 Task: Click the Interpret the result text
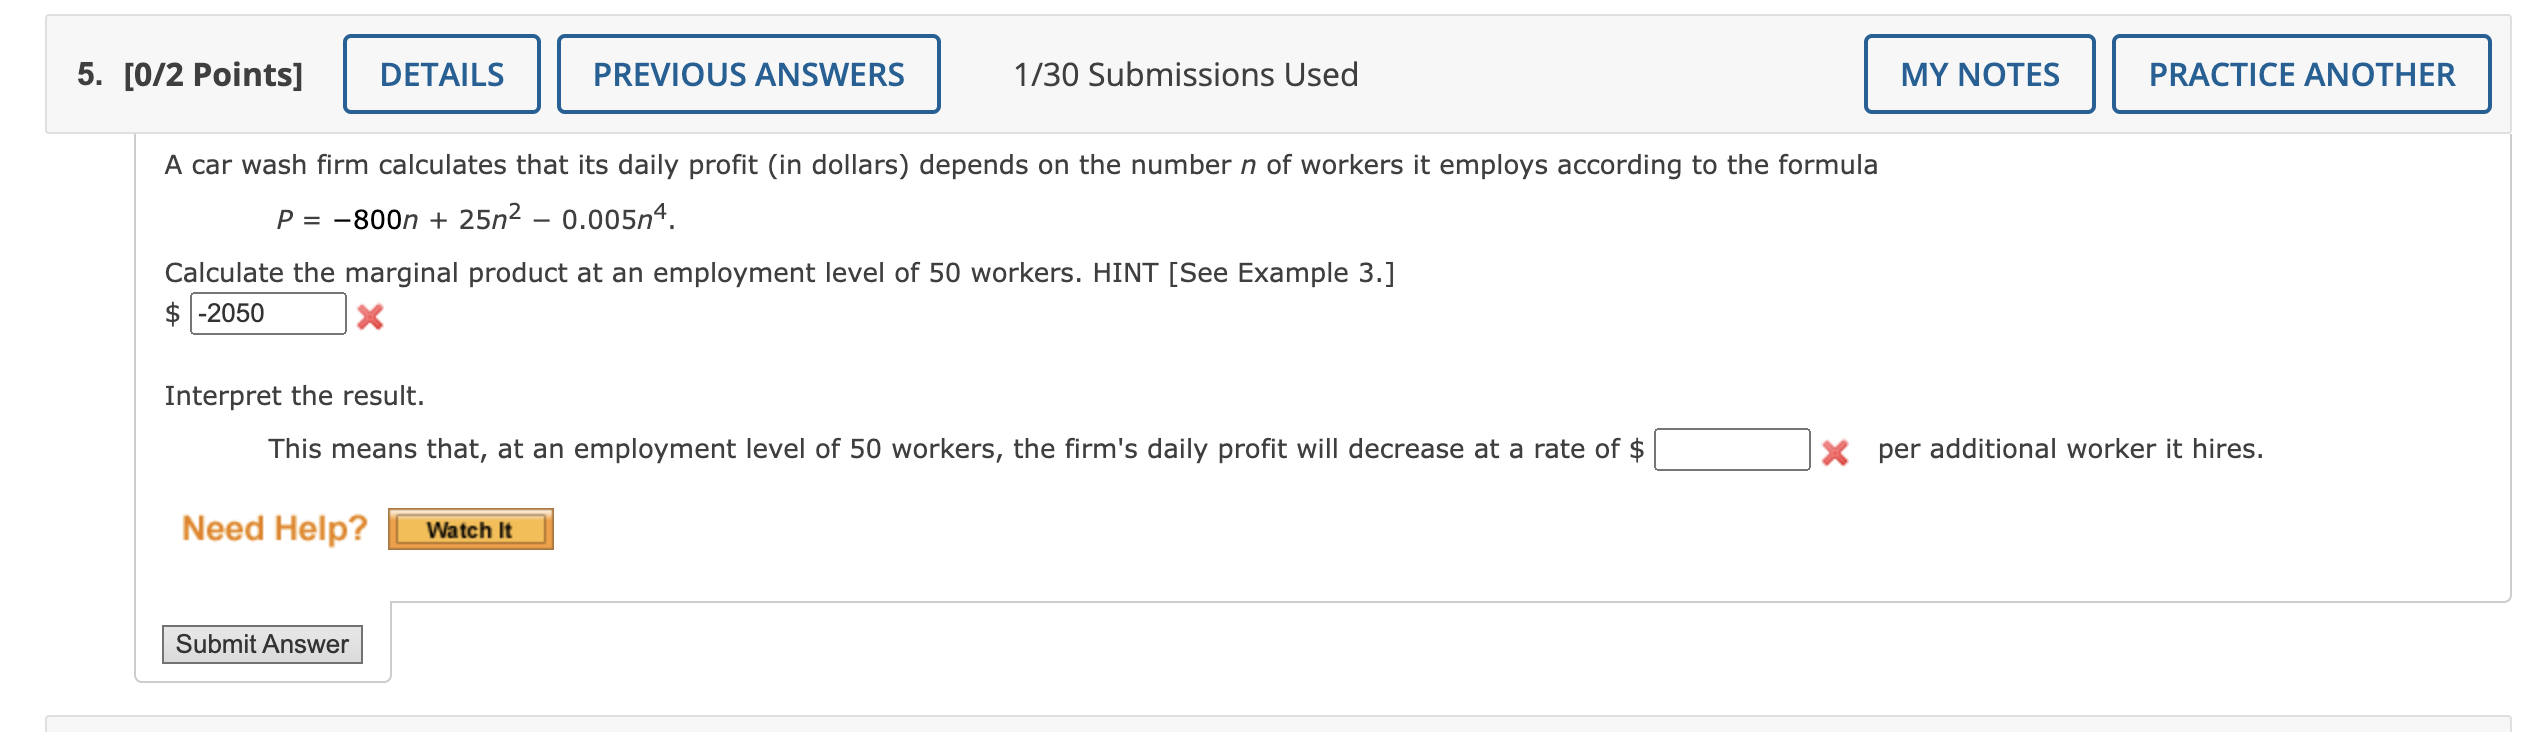click(x=295, y=395)
